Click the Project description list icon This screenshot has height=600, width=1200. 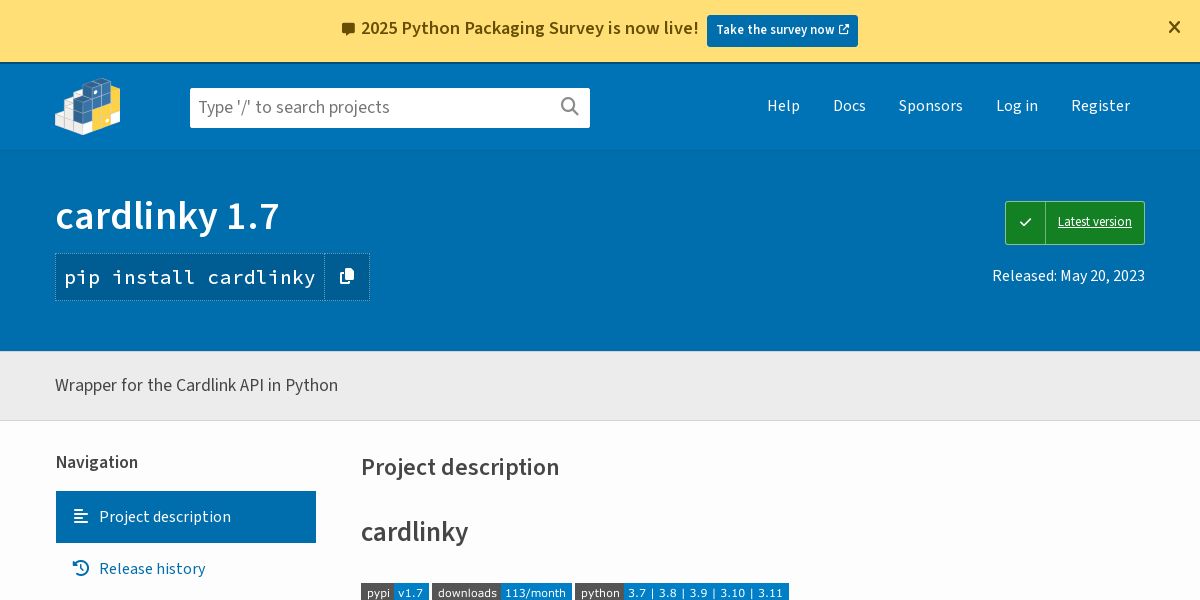pyautogui.click(x=81, y=516)
